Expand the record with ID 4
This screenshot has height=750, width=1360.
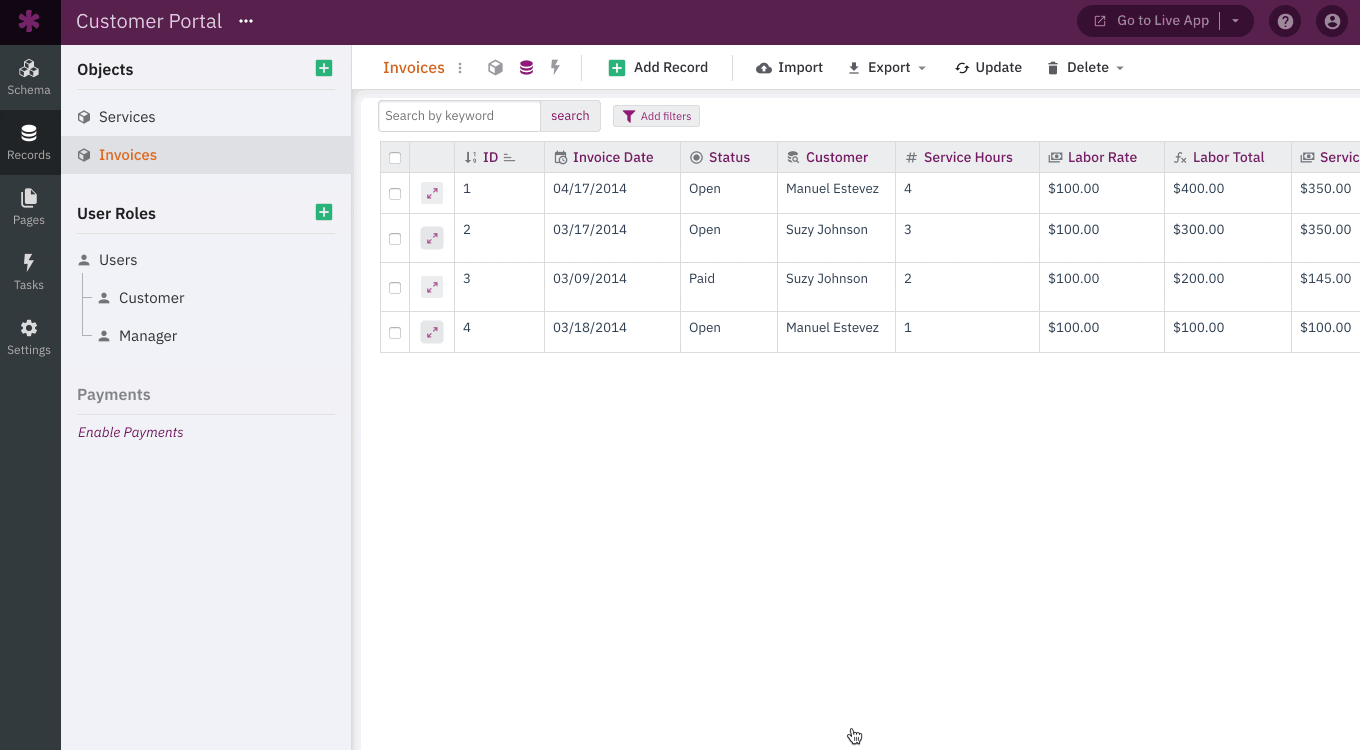(432, 332)
